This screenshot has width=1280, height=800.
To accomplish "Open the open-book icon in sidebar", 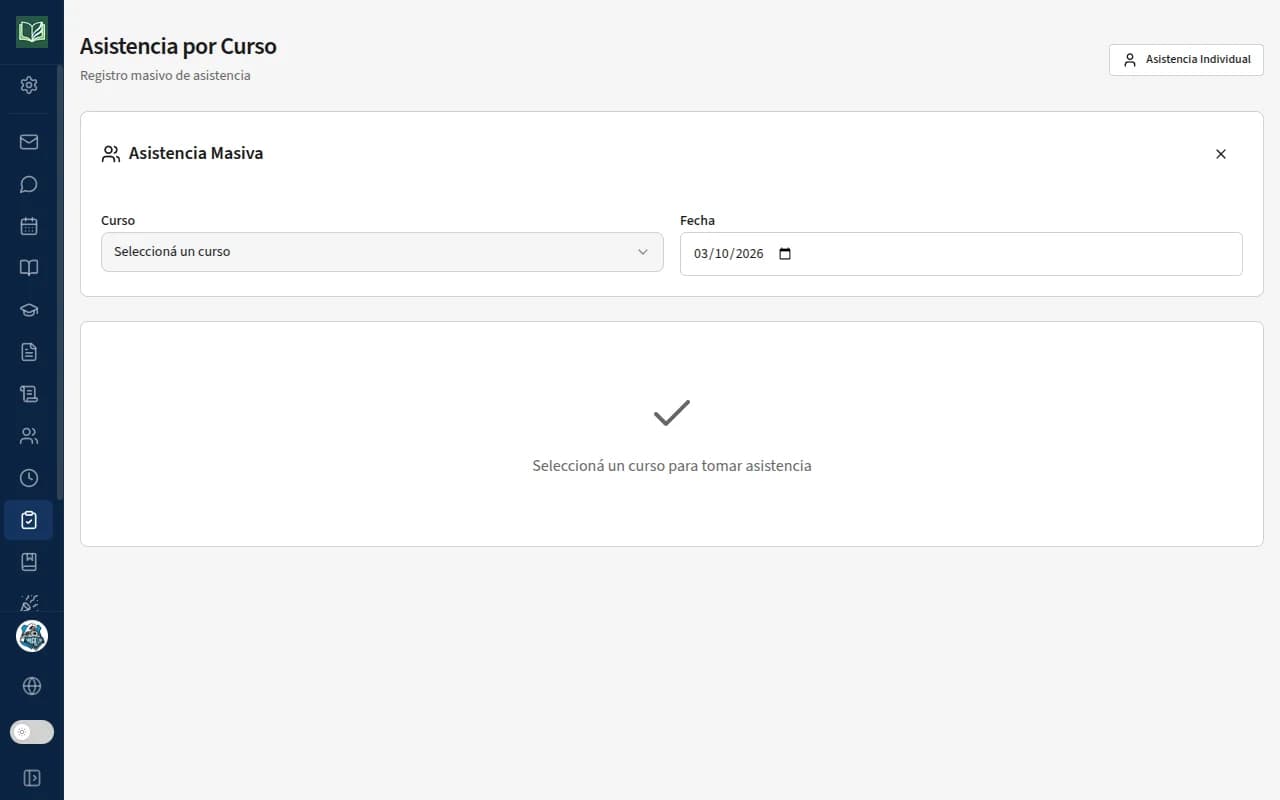I will click(29, 268).
